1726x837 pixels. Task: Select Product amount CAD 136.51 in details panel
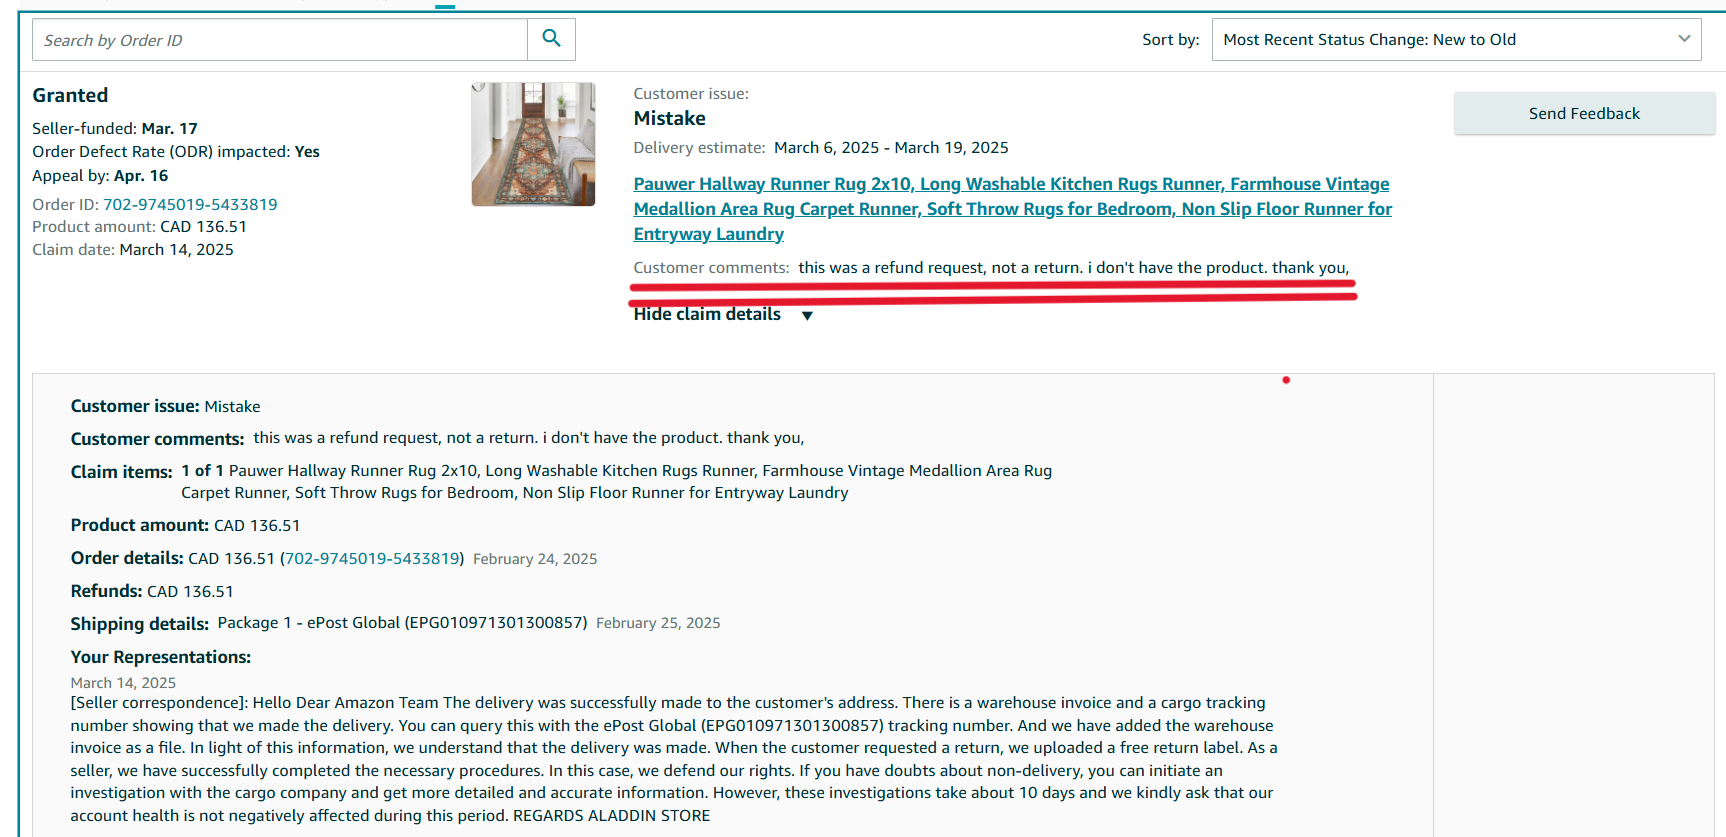point(185,525)
